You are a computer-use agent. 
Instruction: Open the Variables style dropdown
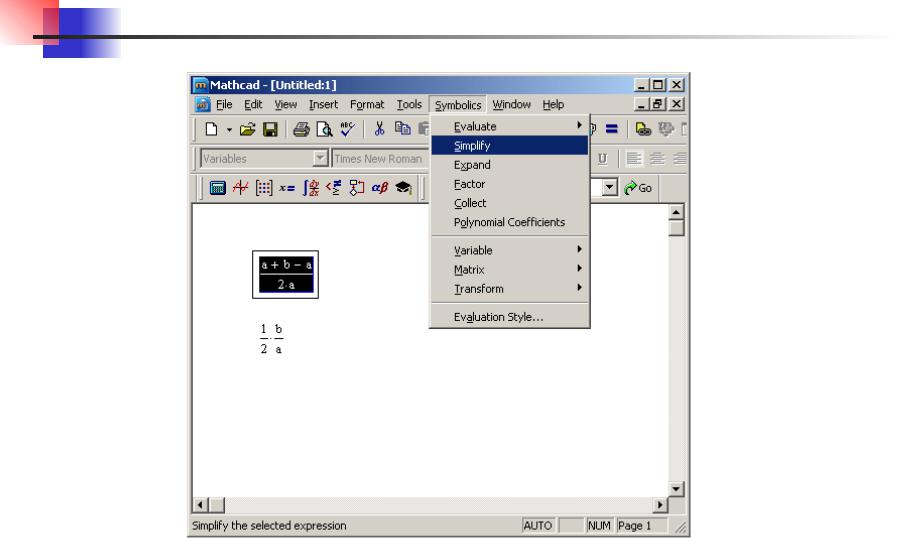pos(320,158)
